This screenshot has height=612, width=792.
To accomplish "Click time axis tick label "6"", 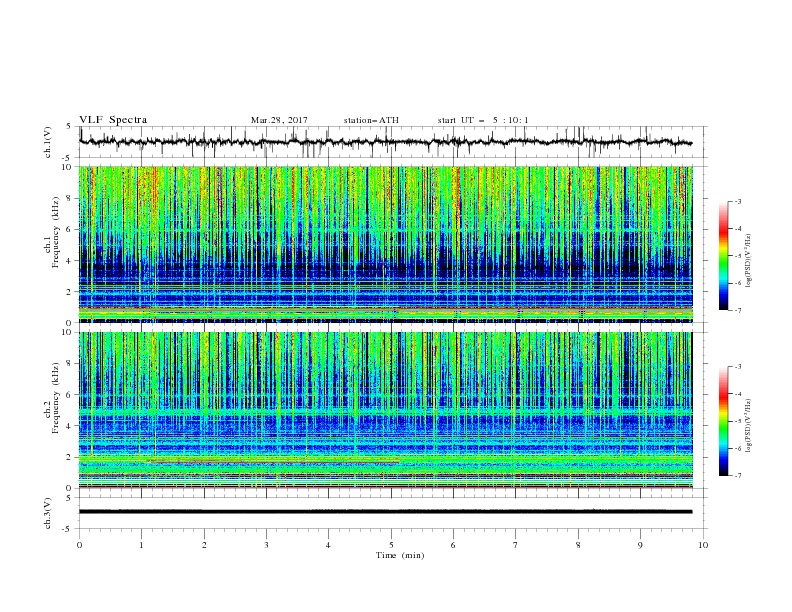I will coord(453,545).
